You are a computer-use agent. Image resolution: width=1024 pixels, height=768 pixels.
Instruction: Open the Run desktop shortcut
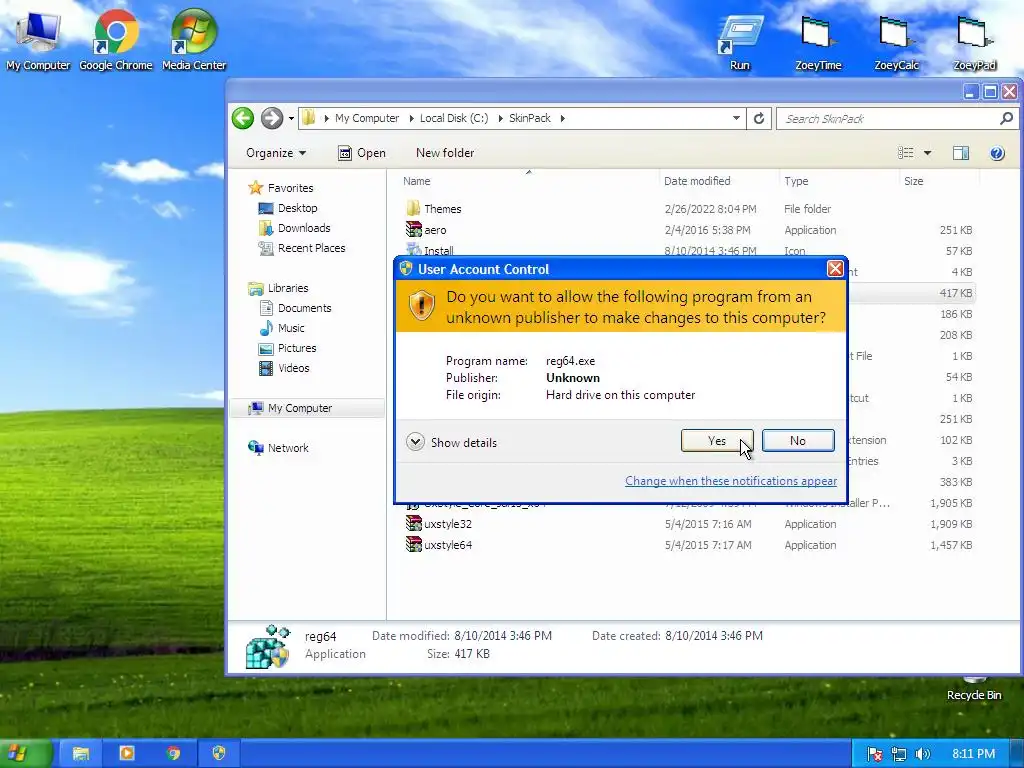[740, 43]
